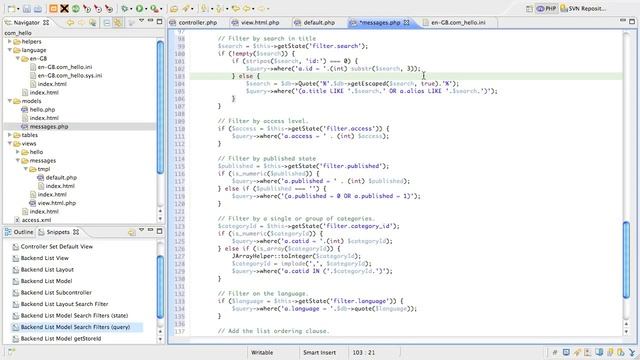Click the Navigator Up/Go Into icon
The width and height of the screenshot is (640, 360).
point(93,23)
